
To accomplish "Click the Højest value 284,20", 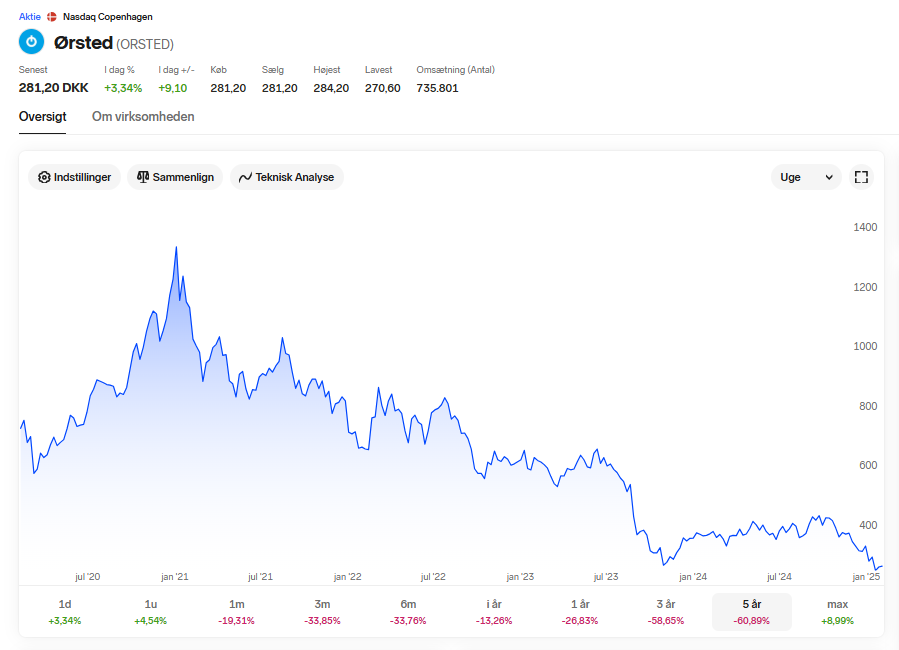I will [x=331, y=88].
